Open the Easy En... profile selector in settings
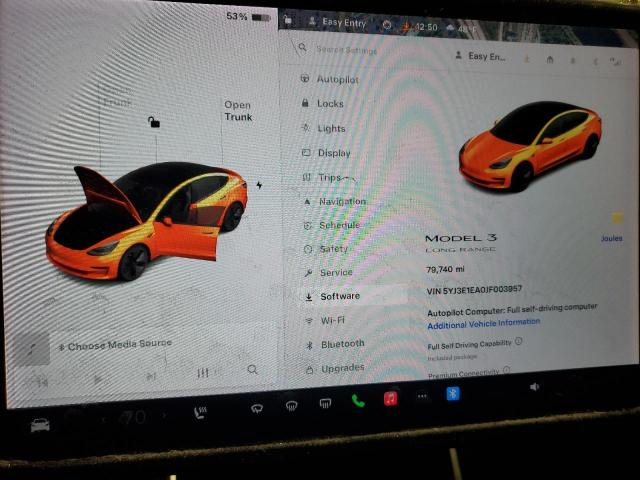Screen dimensions: 640x480 480,56
